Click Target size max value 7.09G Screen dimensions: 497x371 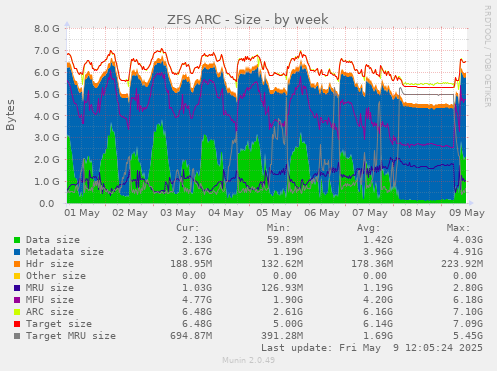(x=468, y=324)
